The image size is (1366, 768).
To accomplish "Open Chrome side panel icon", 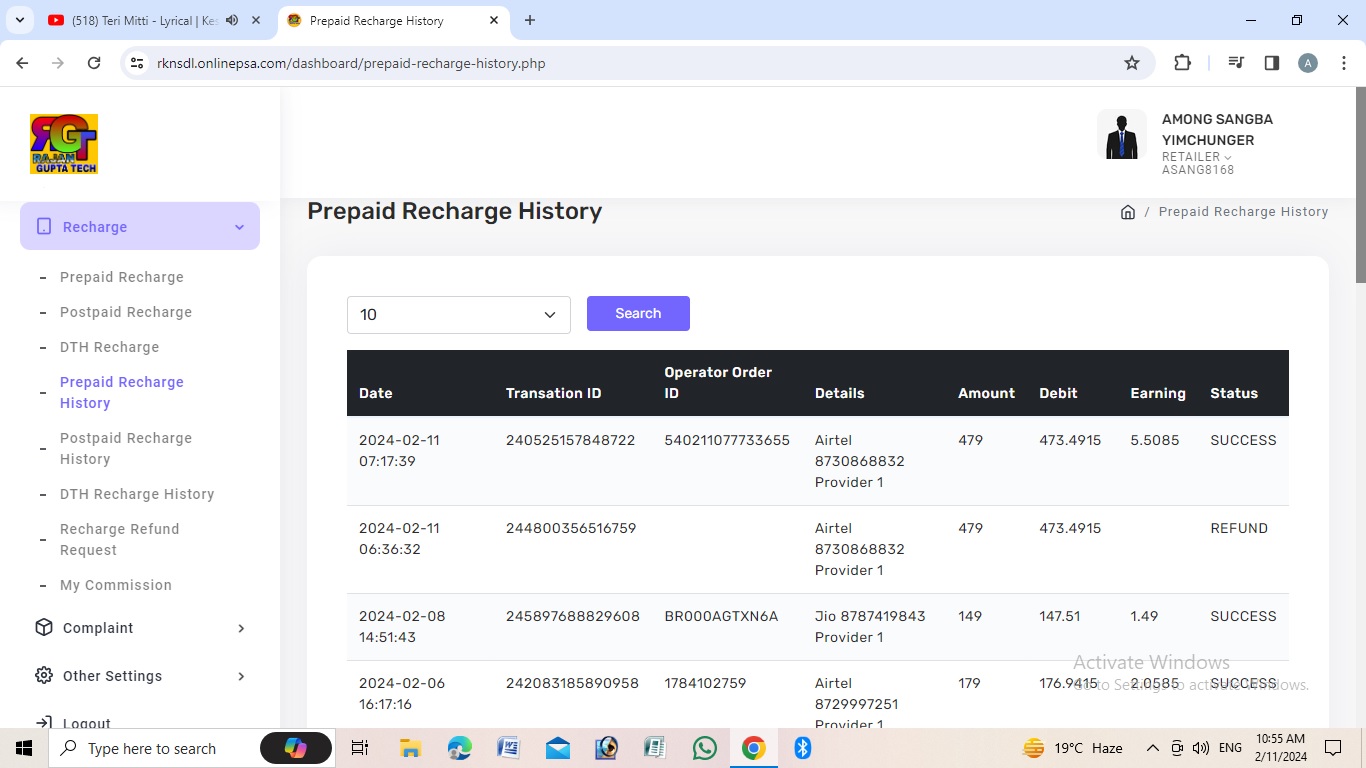I will coord(1272,63).
